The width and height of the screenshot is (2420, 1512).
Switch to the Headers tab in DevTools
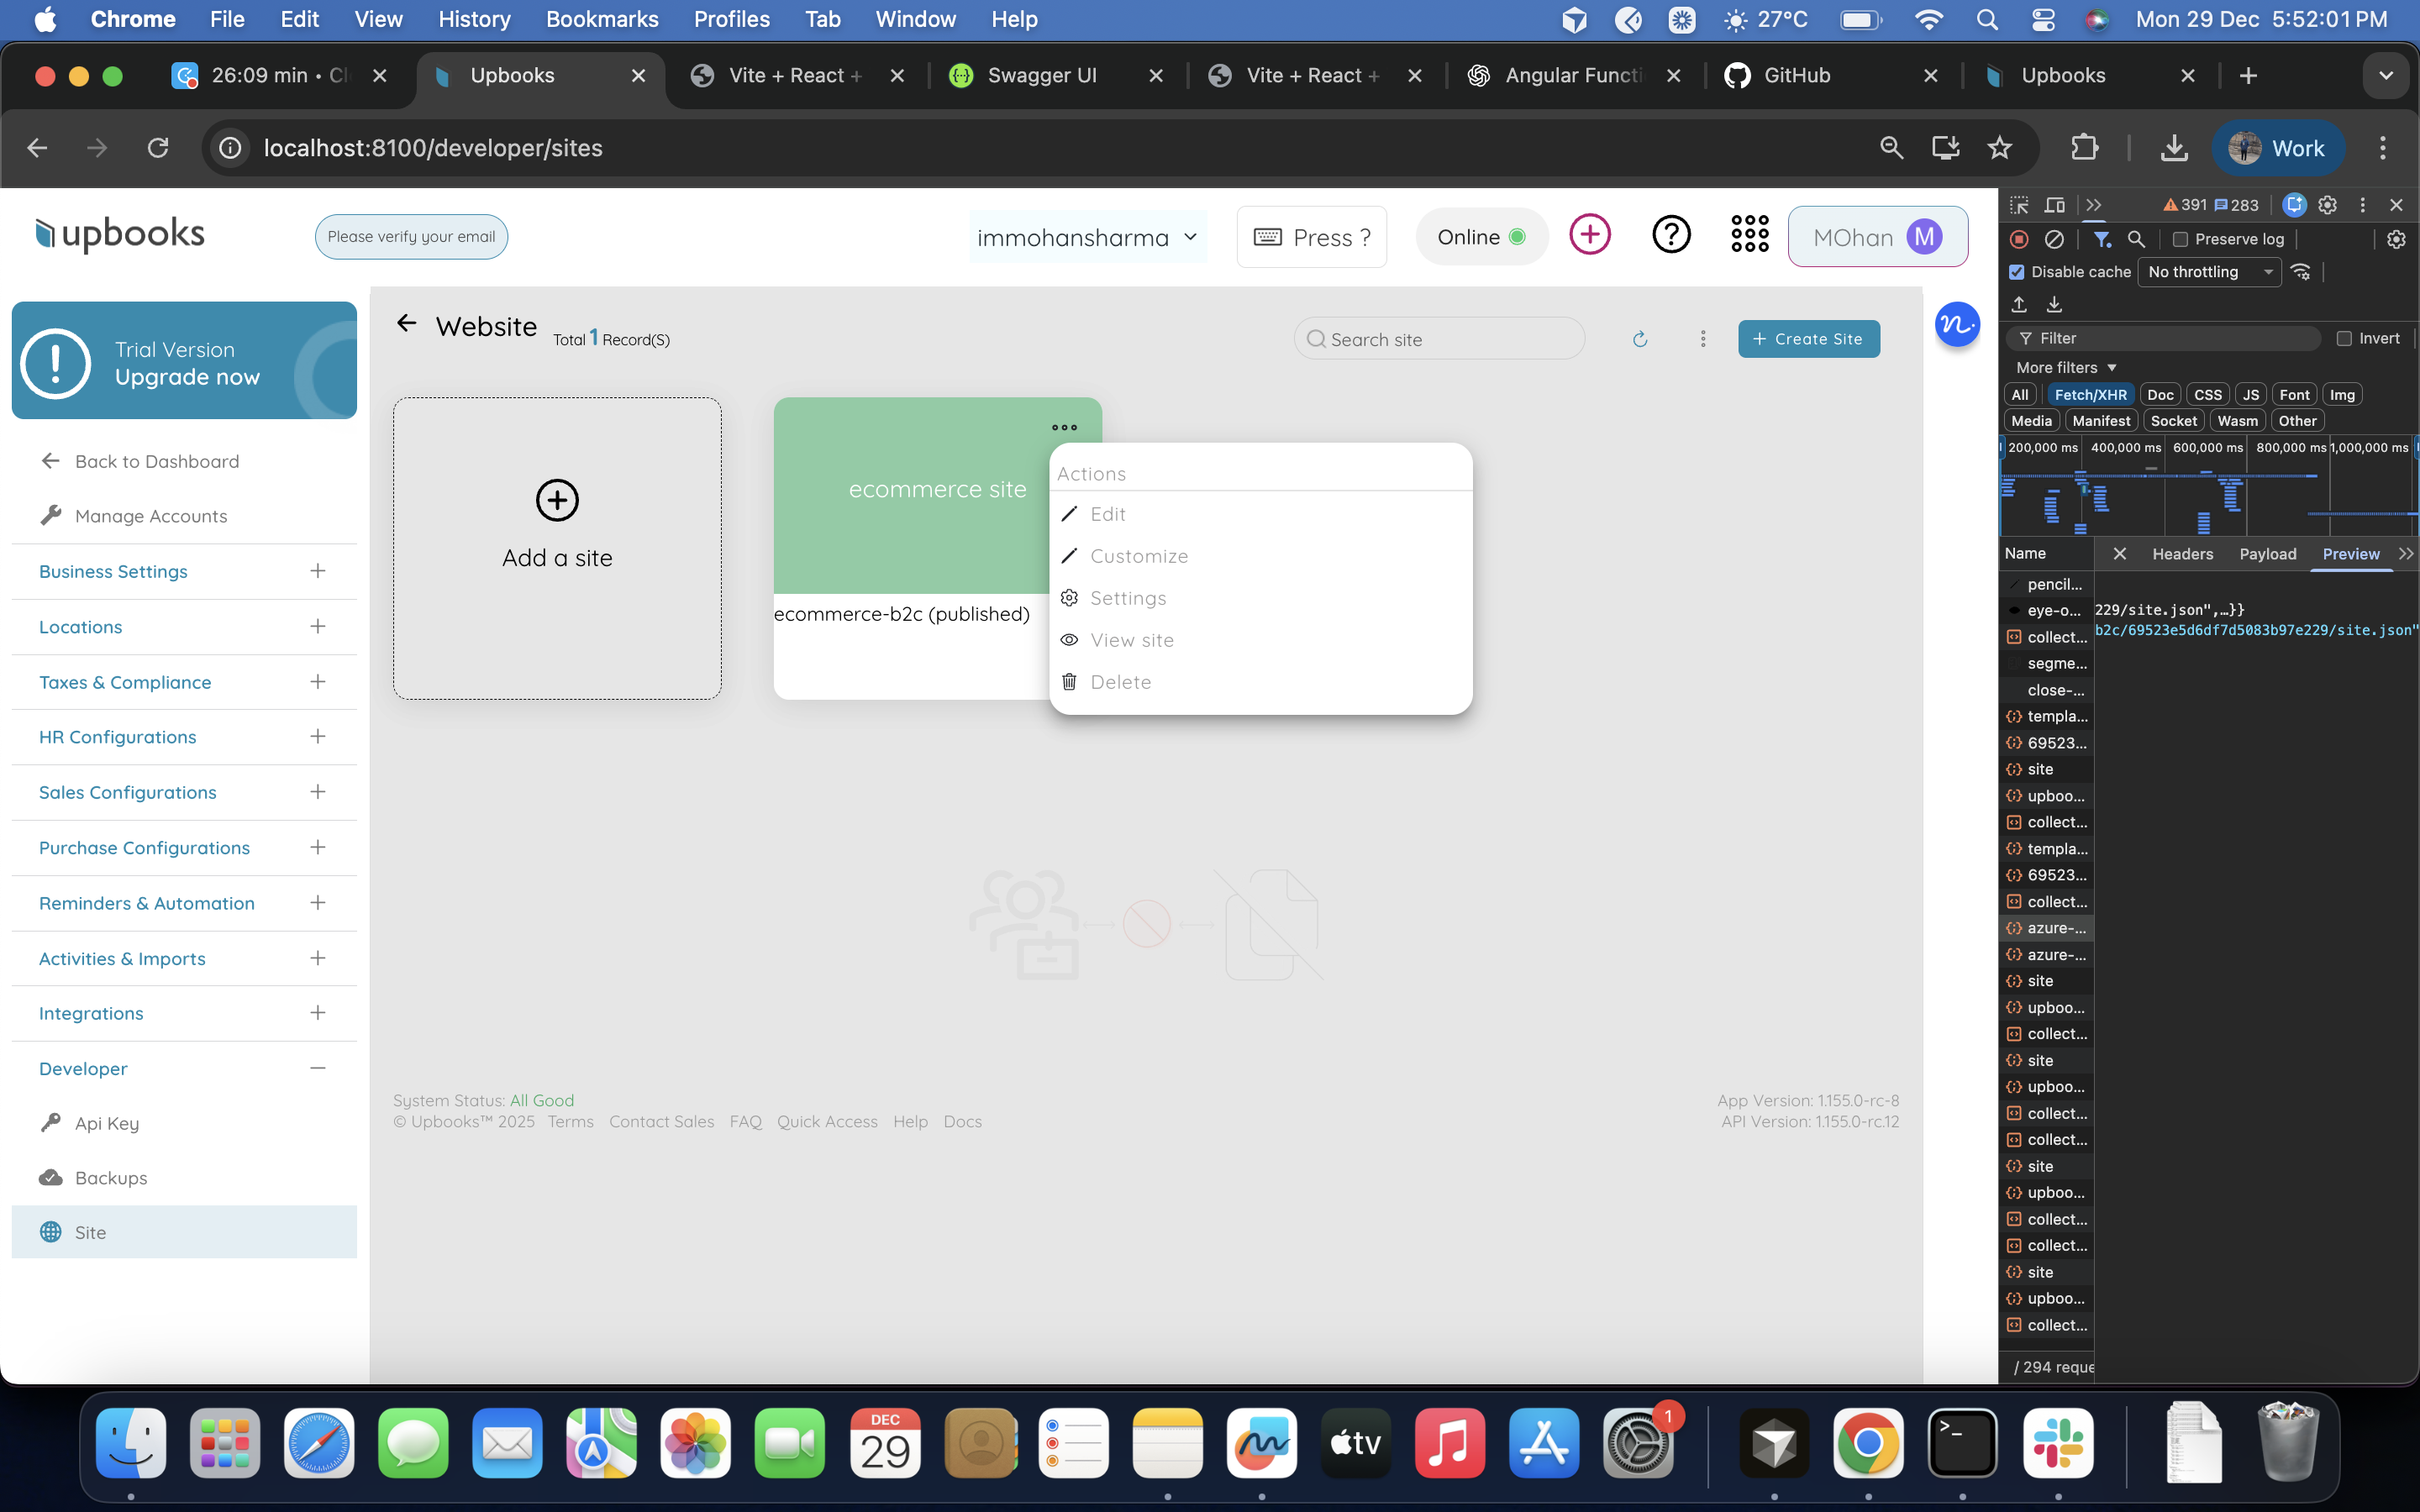(x=2182, y=553)
